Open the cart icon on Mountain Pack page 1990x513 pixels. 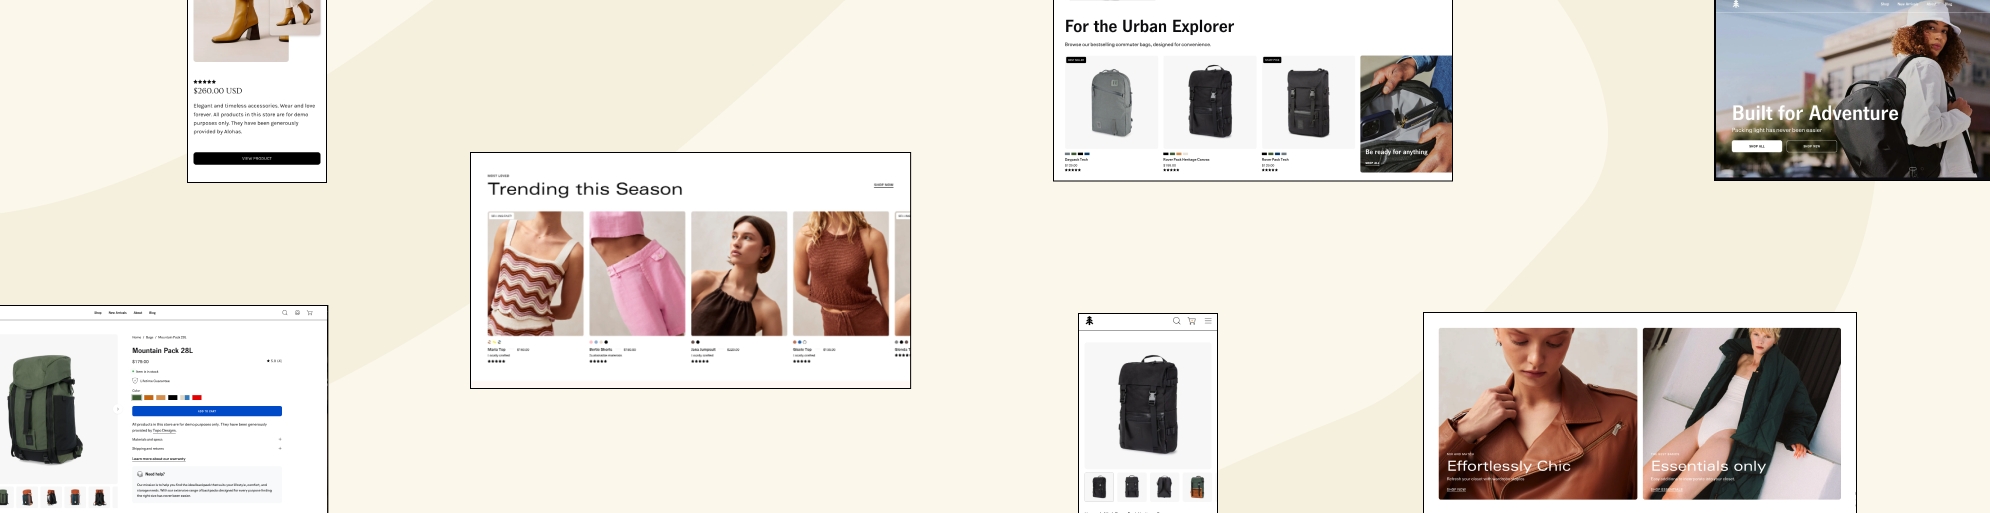[x=310, y=313]
